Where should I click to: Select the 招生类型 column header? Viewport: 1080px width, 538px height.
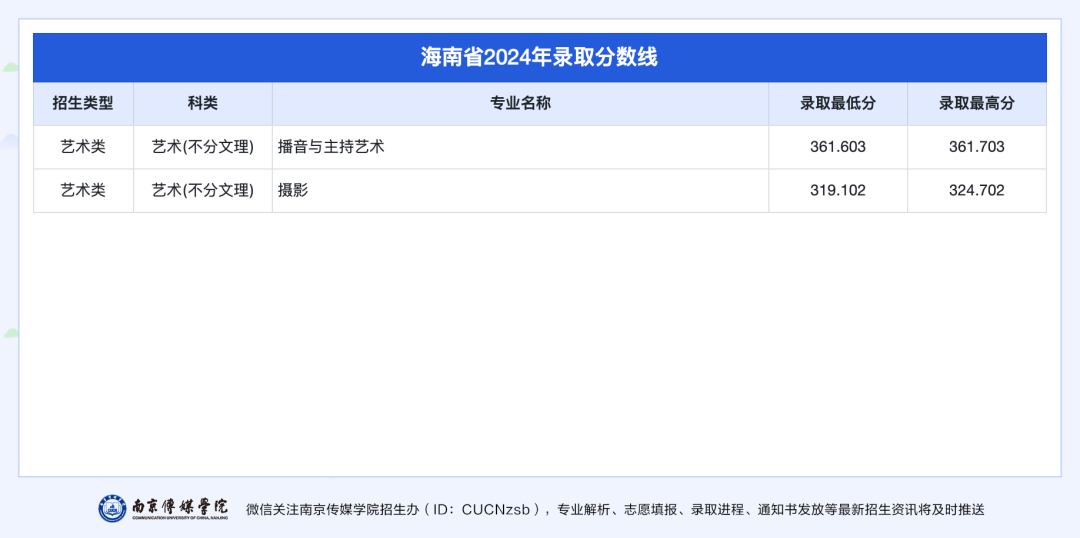point(83,103)
